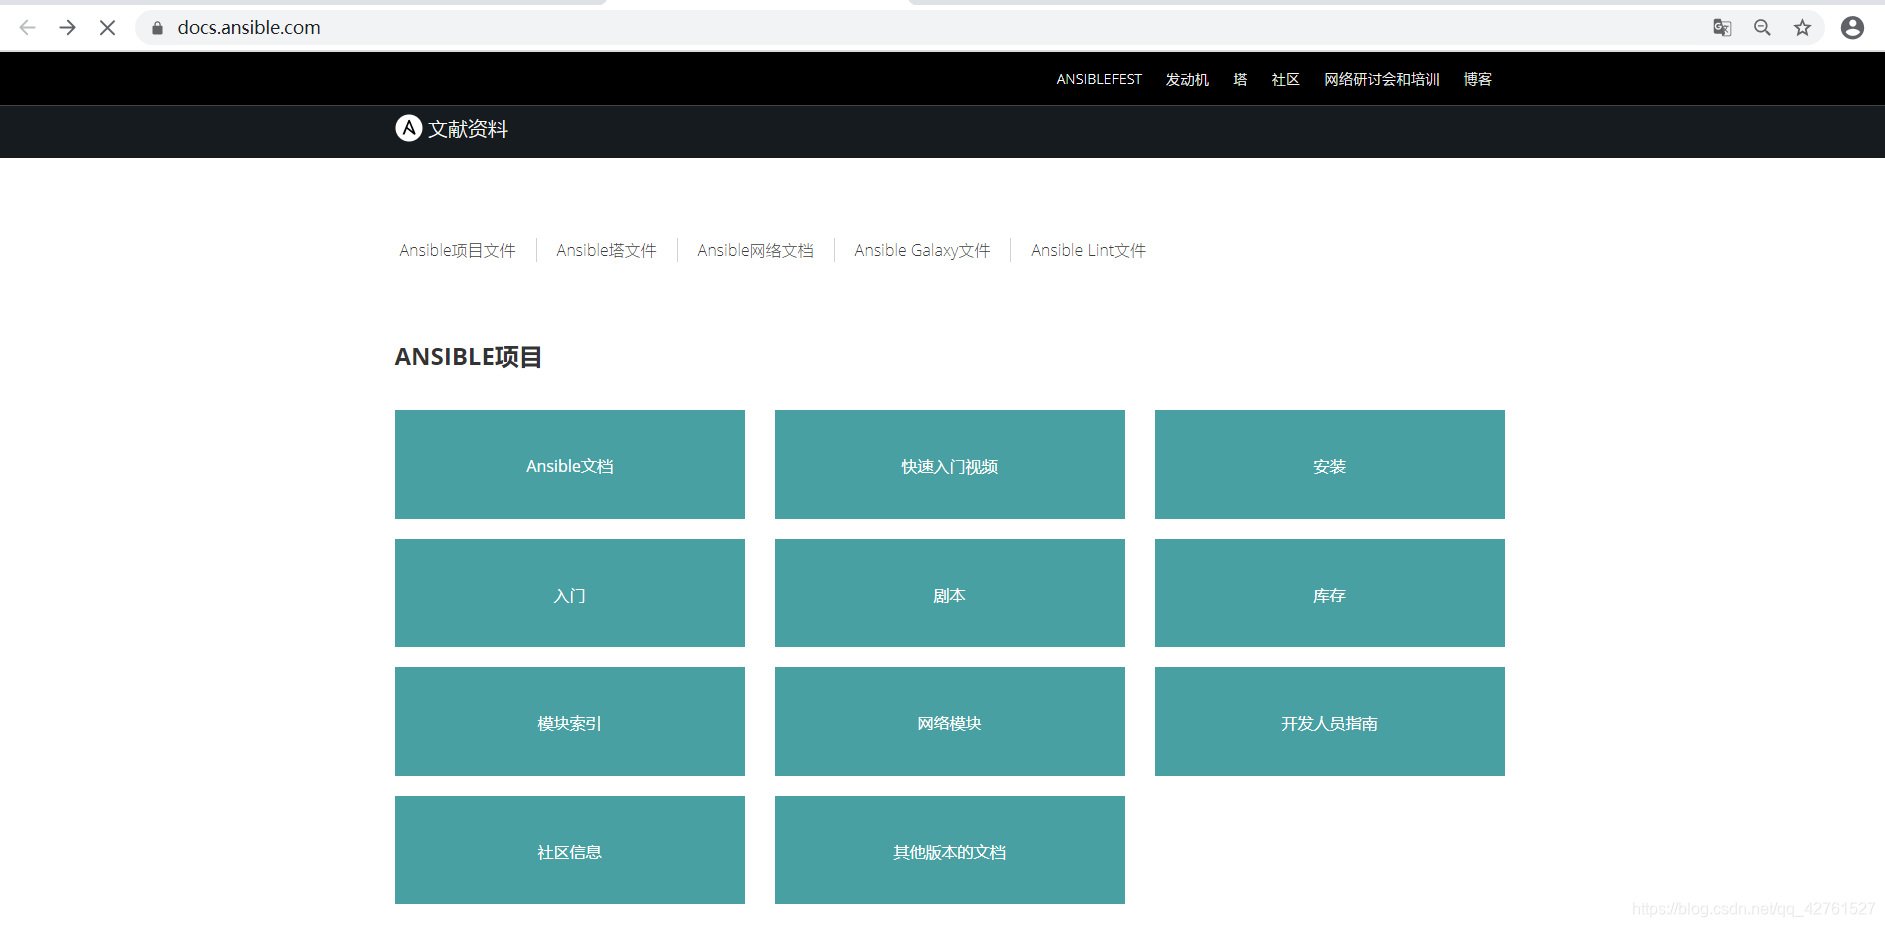Go back to the previous page
Viewport: 1885px width, 927px height.
click(x=28, y=28)
